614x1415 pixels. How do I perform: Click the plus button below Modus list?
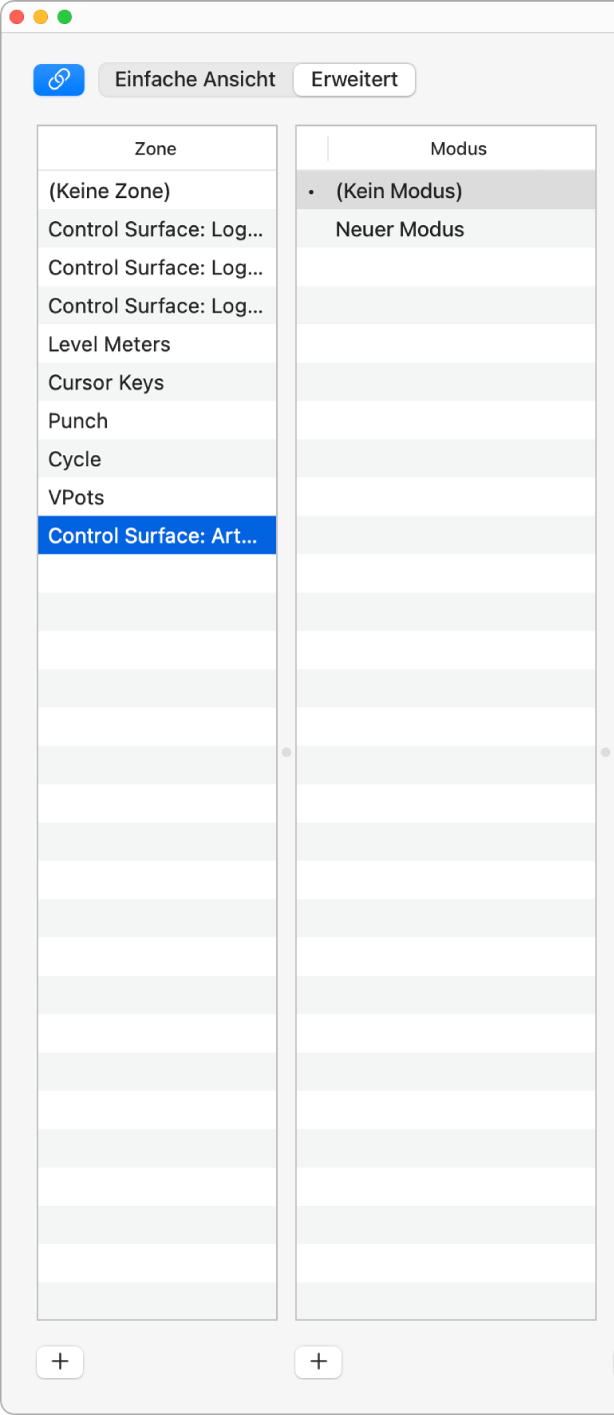tap(319, 1362)
